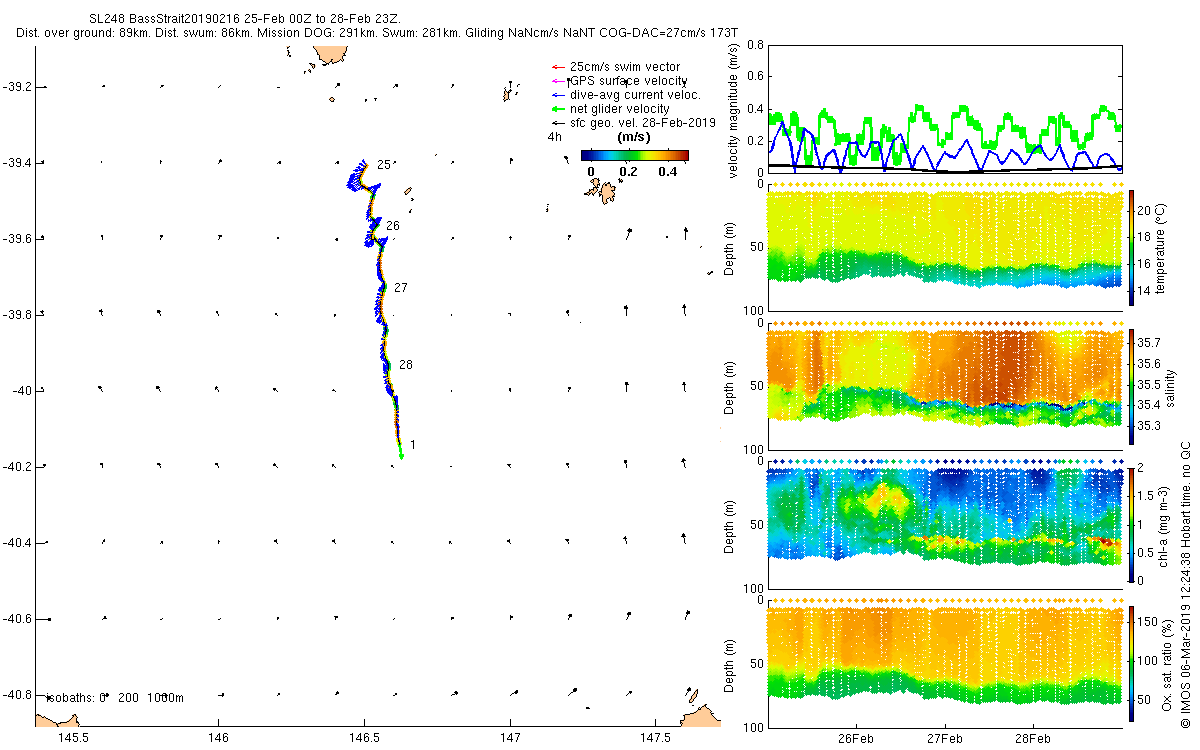
Task: Select the 'dive-avg current veloc.' legend entry
Action: click(626, 95)
